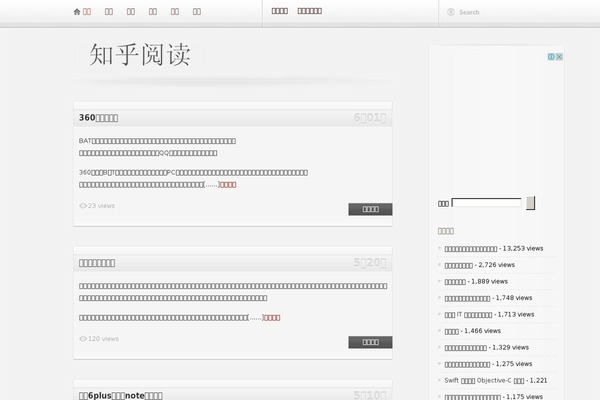Click dark button in the 23 views post
Image resolution: width=600 pixels, height=400 pixels.
[x=370, y=209]
